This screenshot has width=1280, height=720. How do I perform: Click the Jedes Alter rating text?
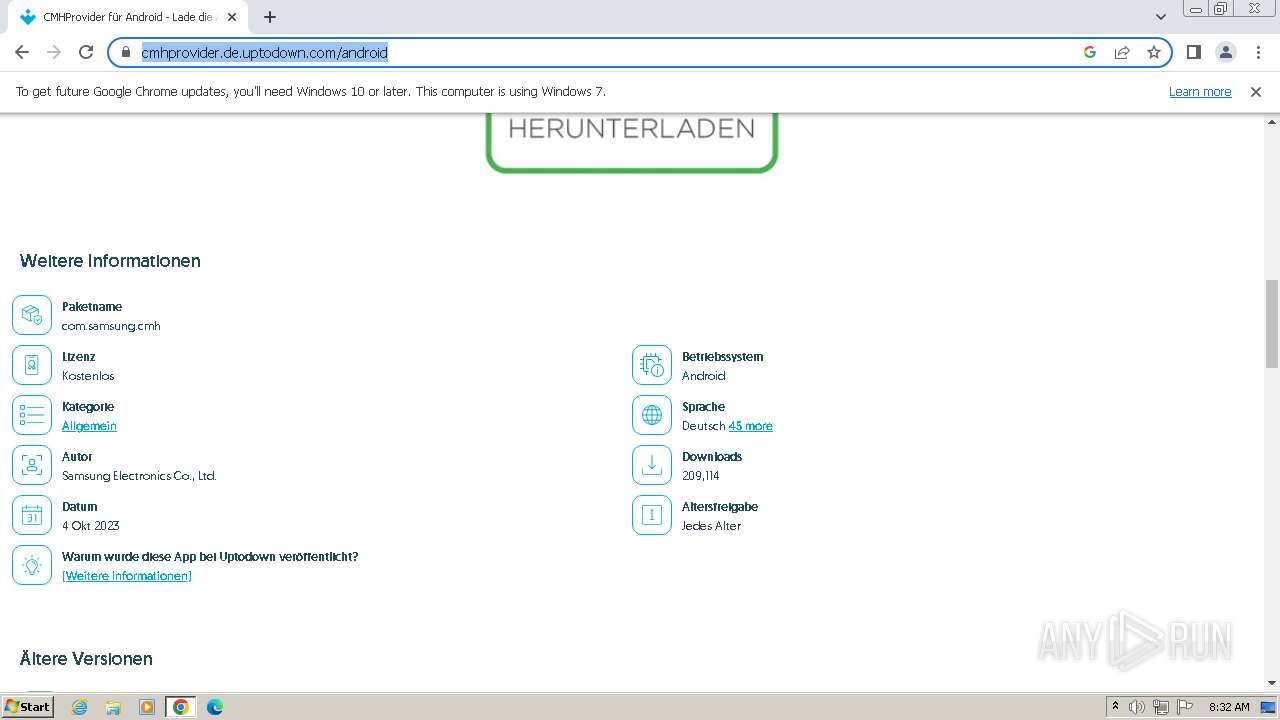[711, 526]
